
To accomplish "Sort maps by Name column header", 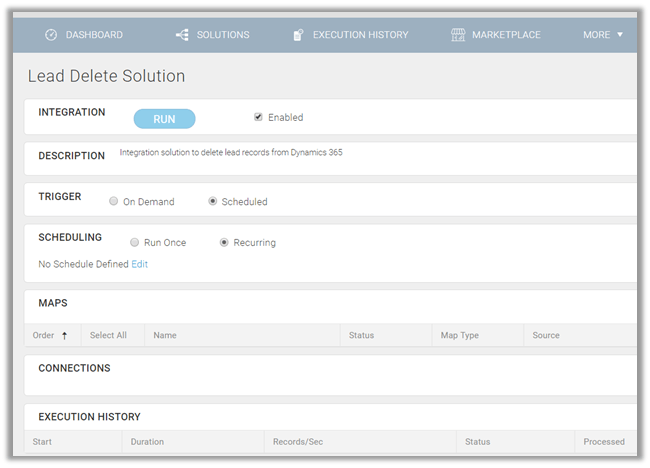I will (x=165, y=336).
